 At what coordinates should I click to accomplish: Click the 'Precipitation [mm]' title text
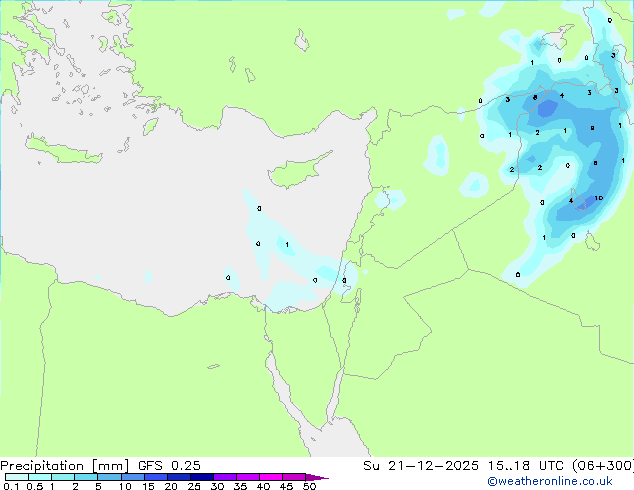point(64,466)
